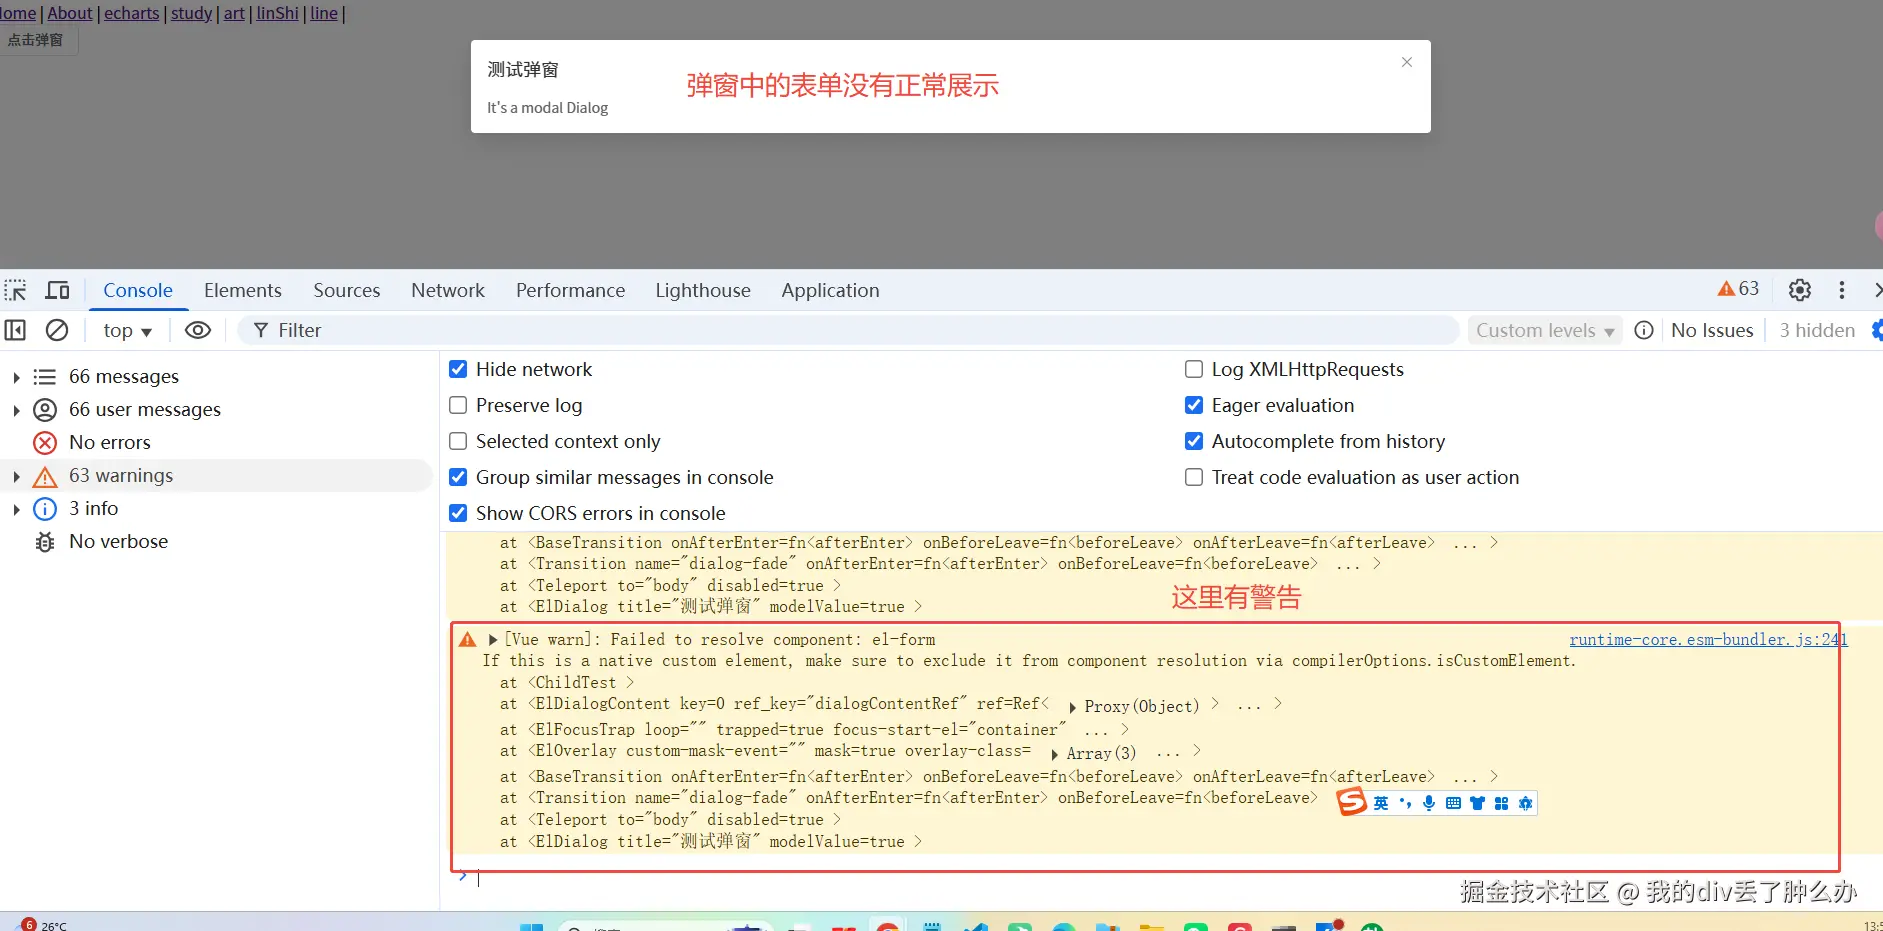This screenshot has height=931, width=1883.
Task: Switch to the Elements tab
Action: (243, 290)
